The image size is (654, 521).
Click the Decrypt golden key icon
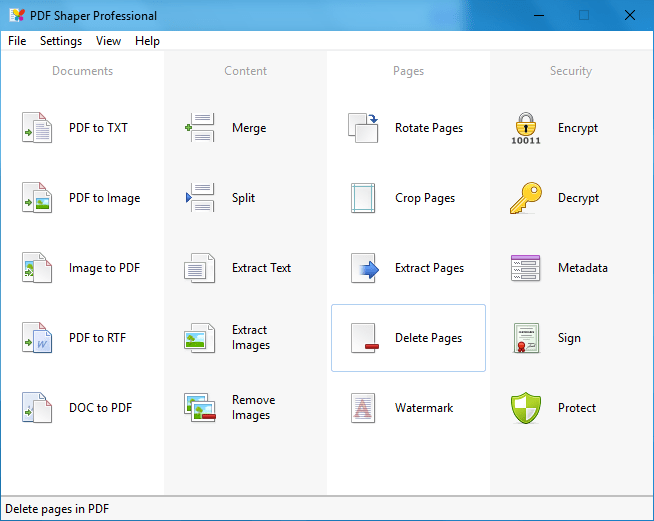click(x=526, y=198)
